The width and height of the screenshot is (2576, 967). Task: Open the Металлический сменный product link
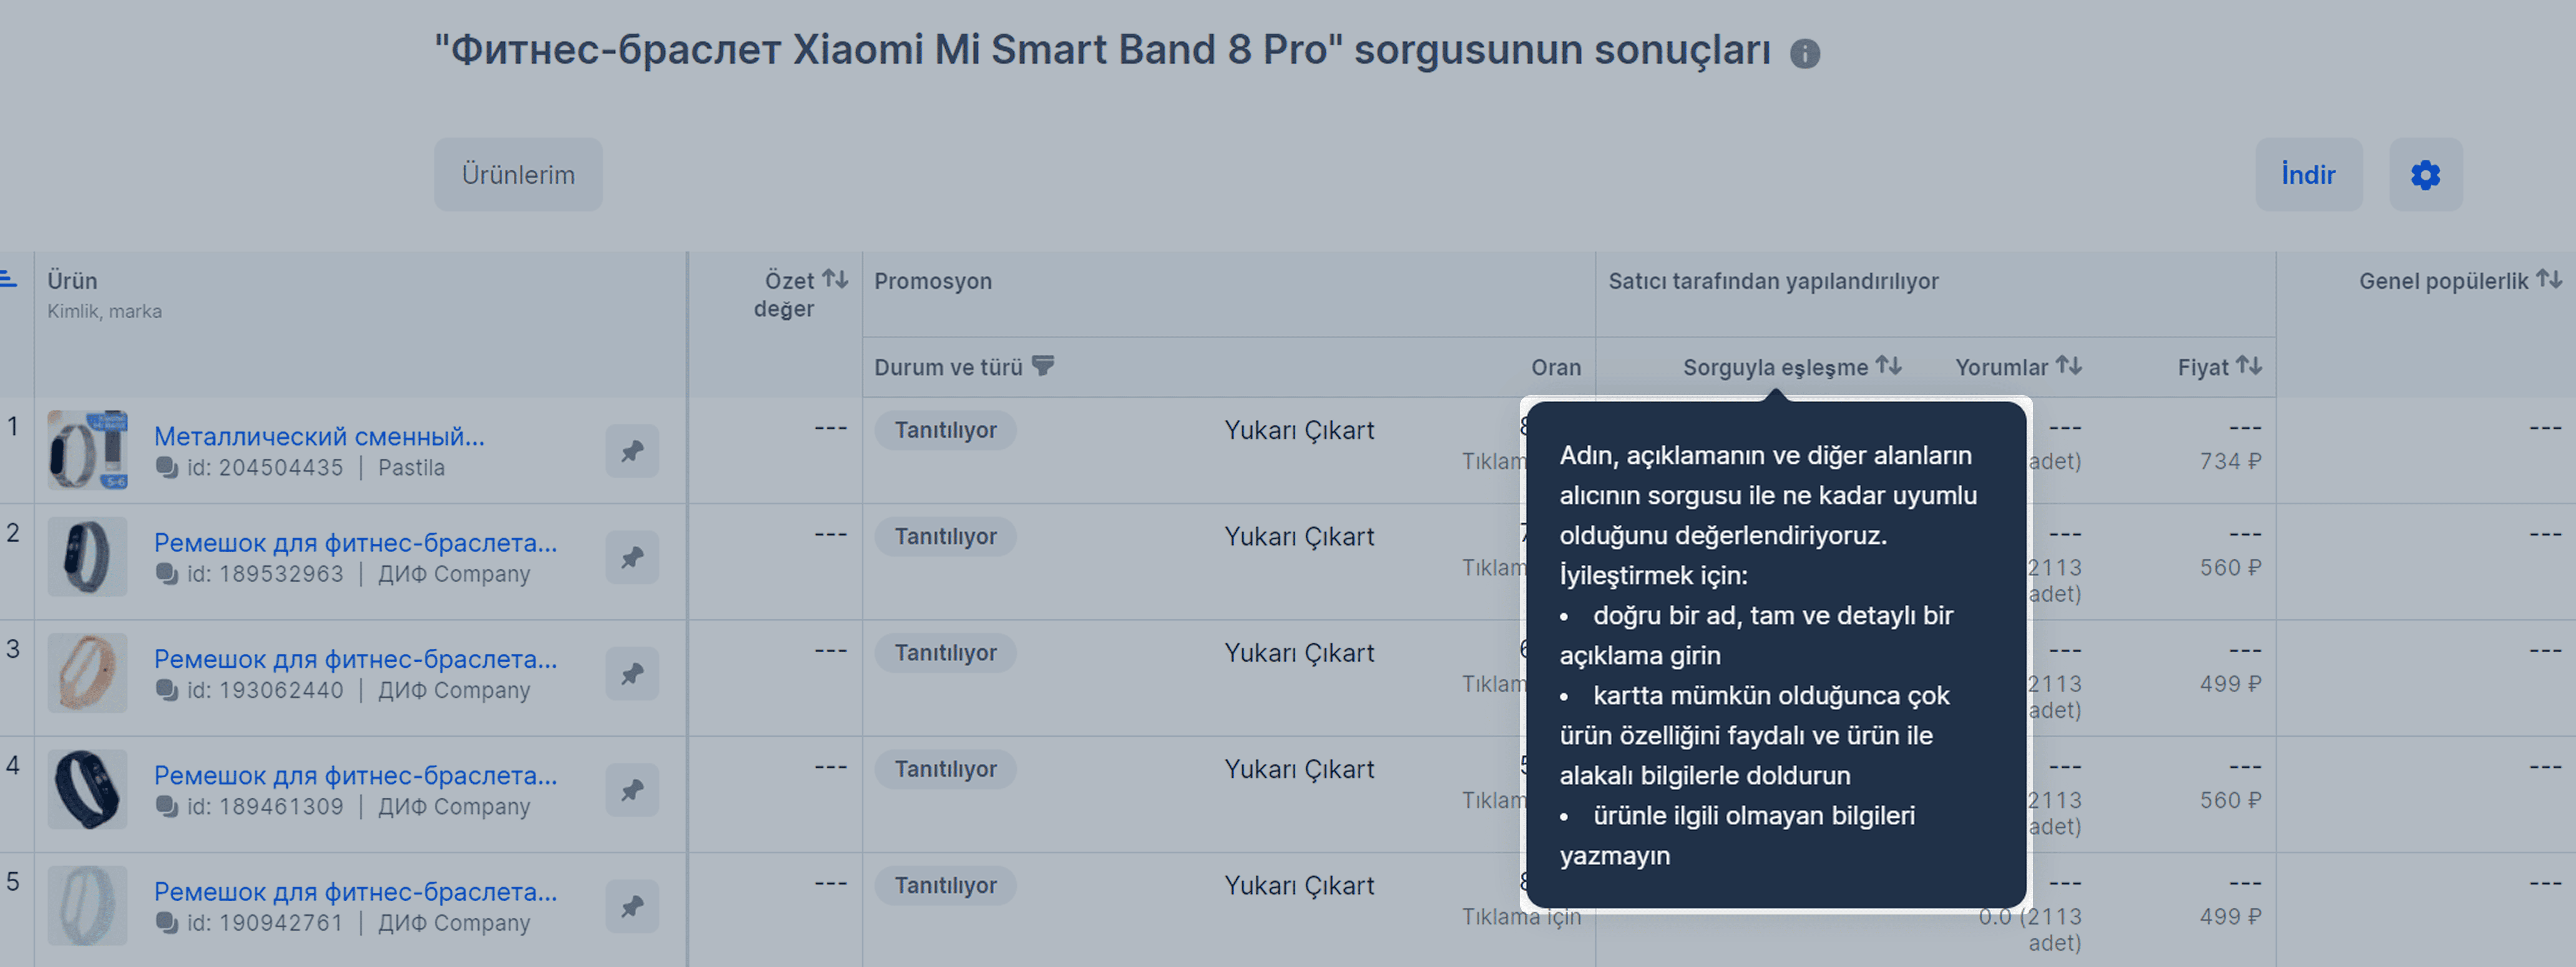pyautogui.click(x=319, y=436)
